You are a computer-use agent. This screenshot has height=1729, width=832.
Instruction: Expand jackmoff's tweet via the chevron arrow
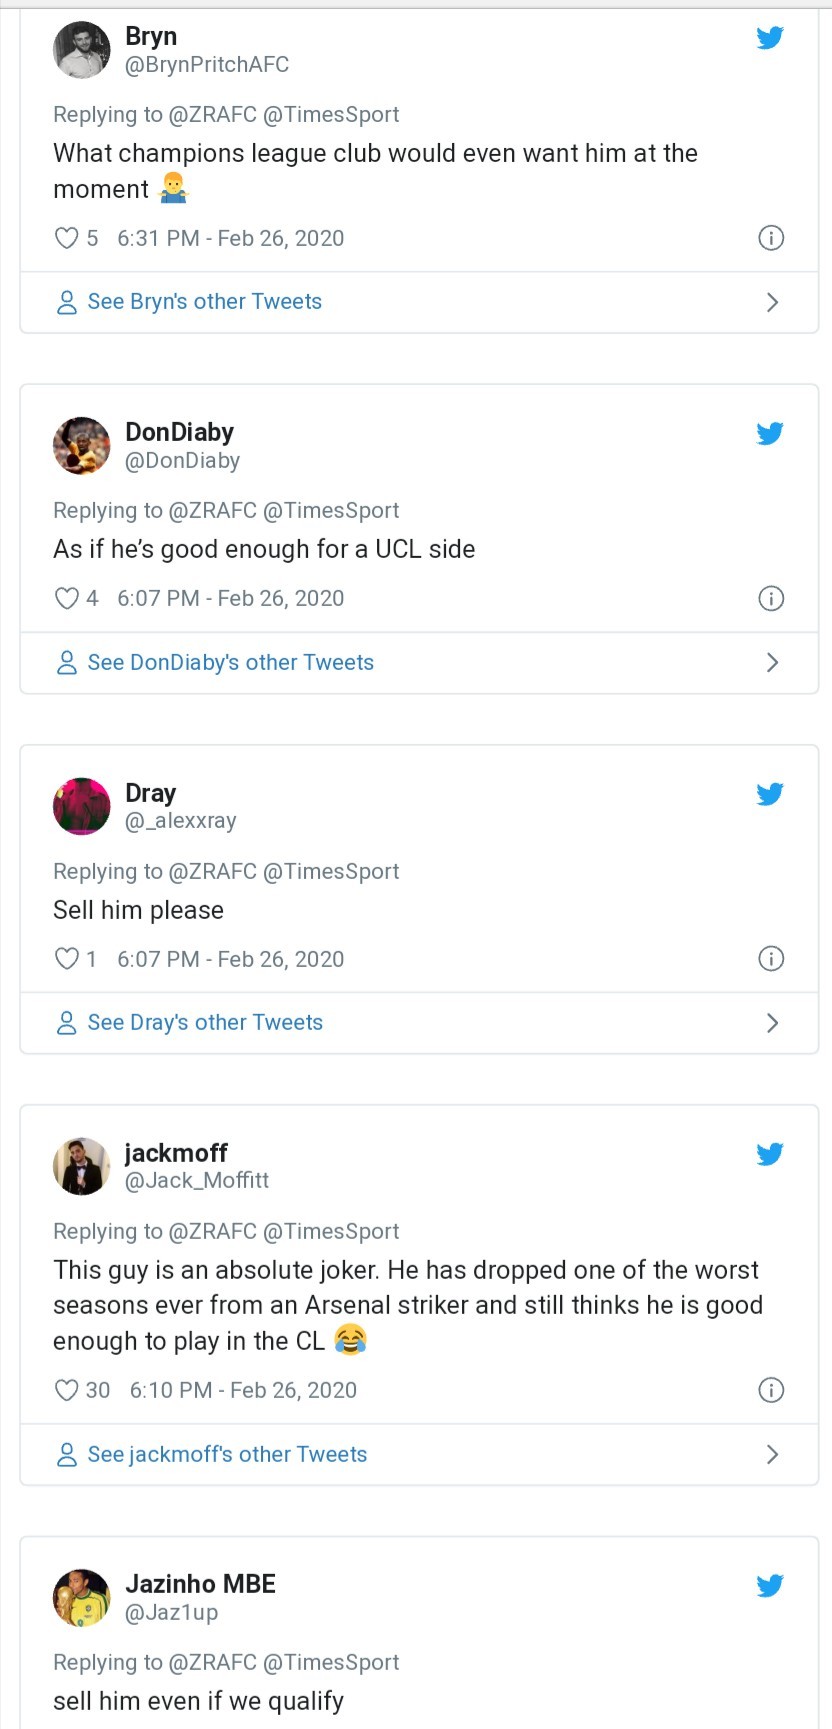pyautogui.click(x=771, y=1454)
